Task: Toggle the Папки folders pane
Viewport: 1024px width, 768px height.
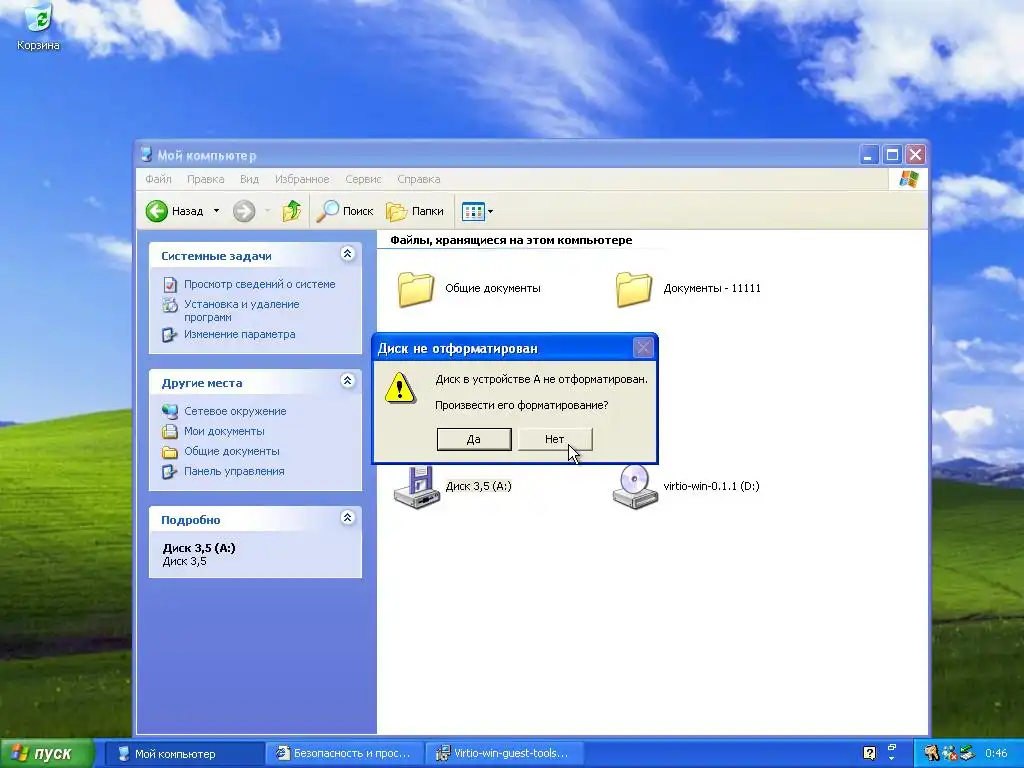Action: click(x=415, y=211)
